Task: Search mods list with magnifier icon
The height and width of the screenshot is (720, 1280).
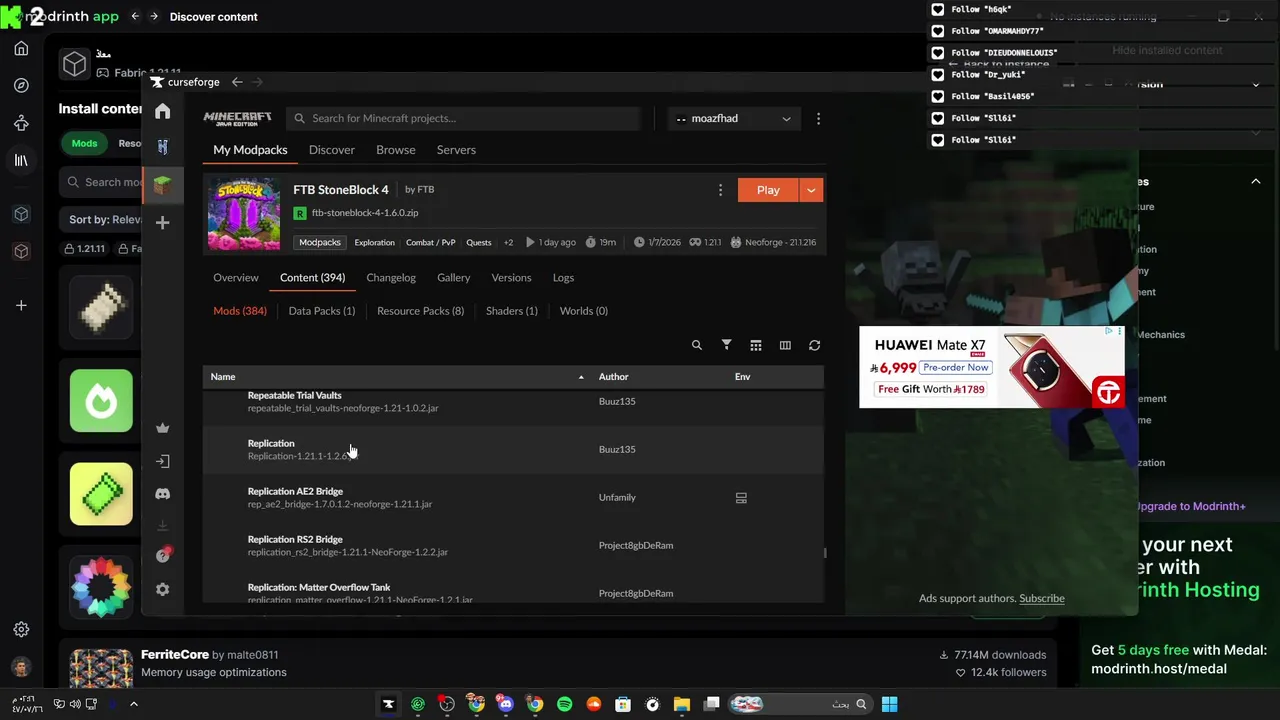Action: 697,345
